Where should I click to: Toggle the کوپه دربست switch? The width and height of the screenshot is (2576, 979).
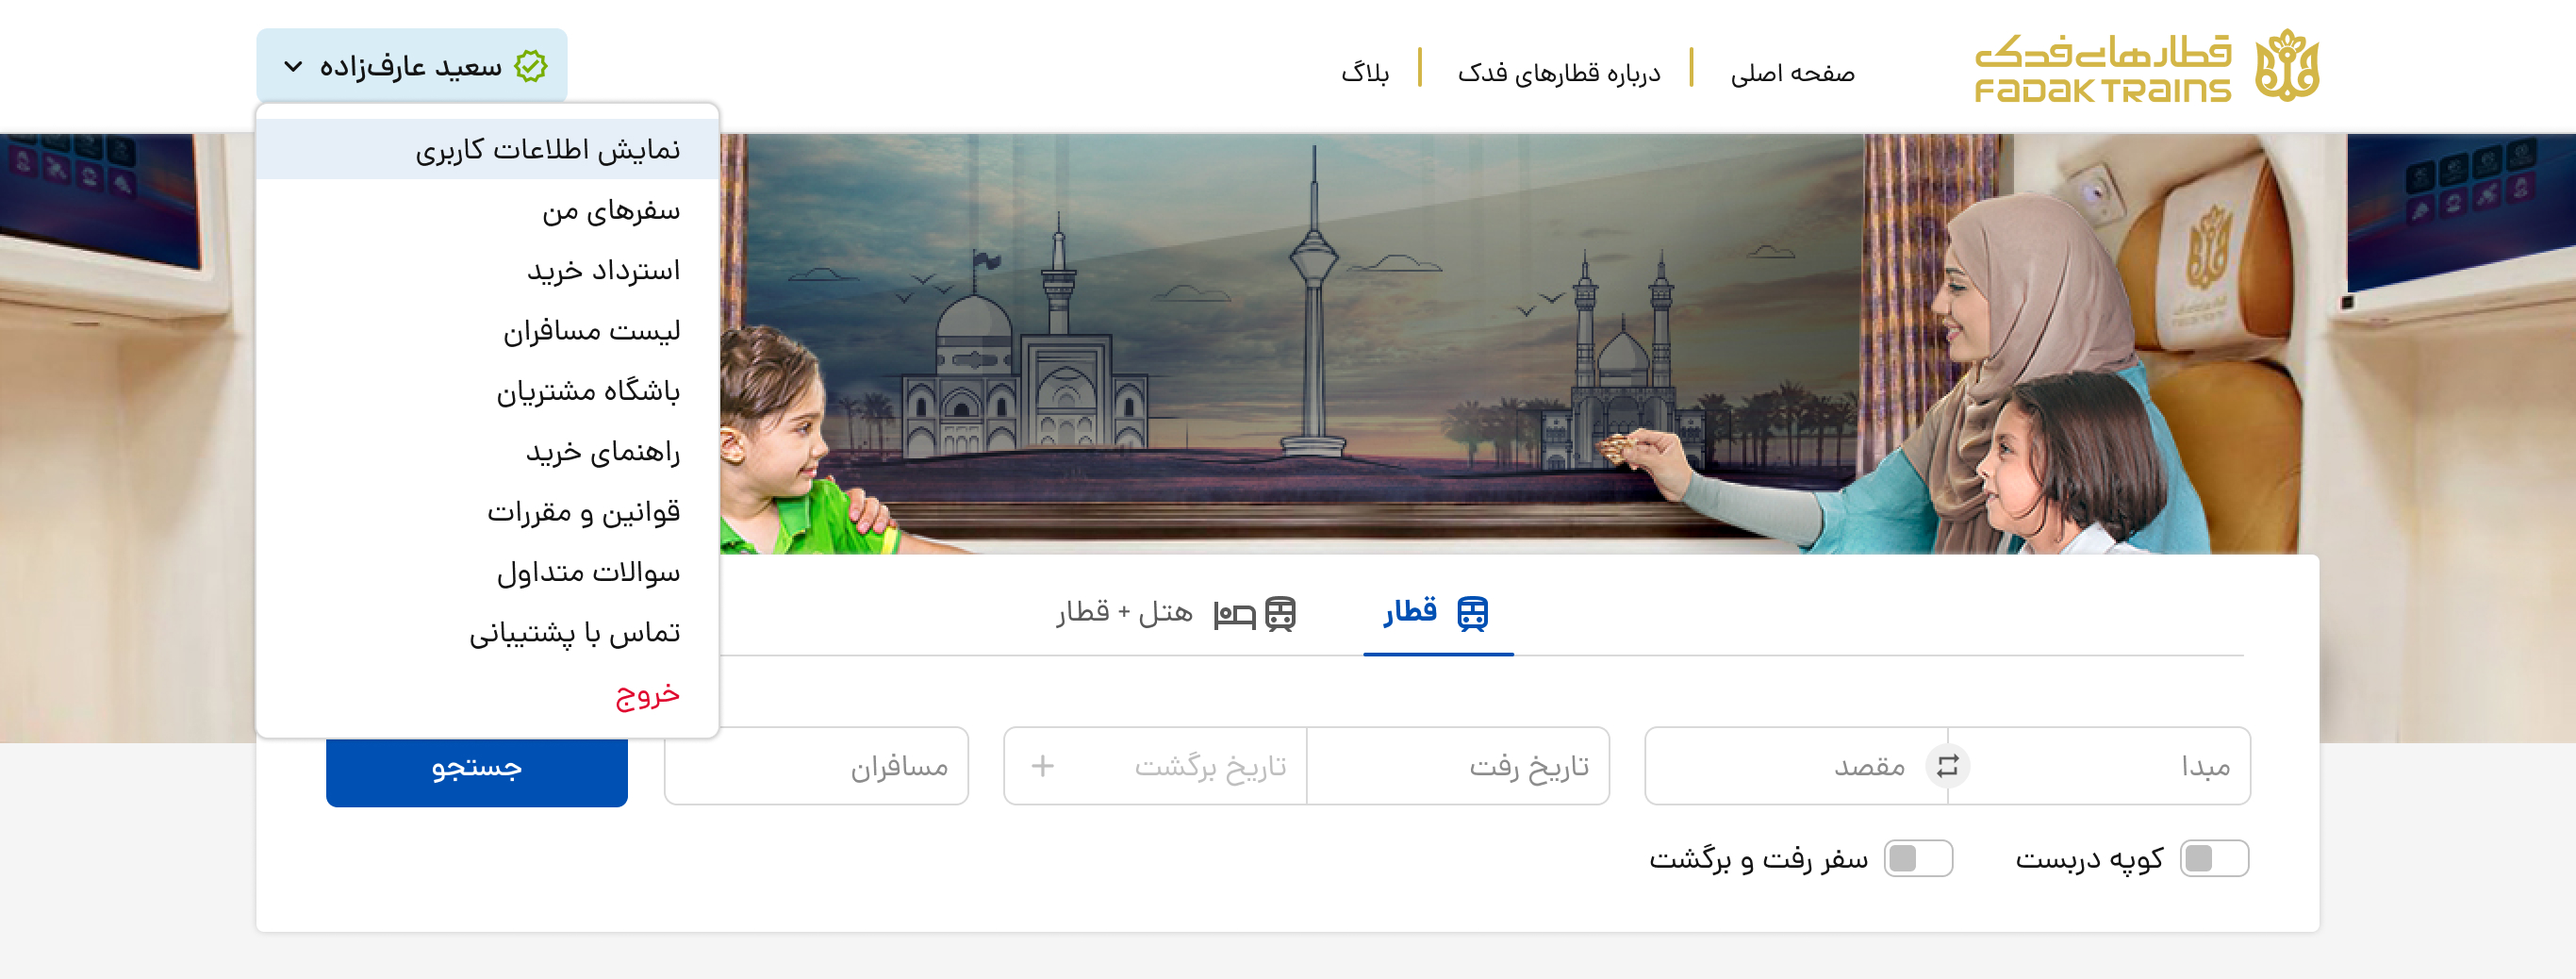(x=2214, y=858)
